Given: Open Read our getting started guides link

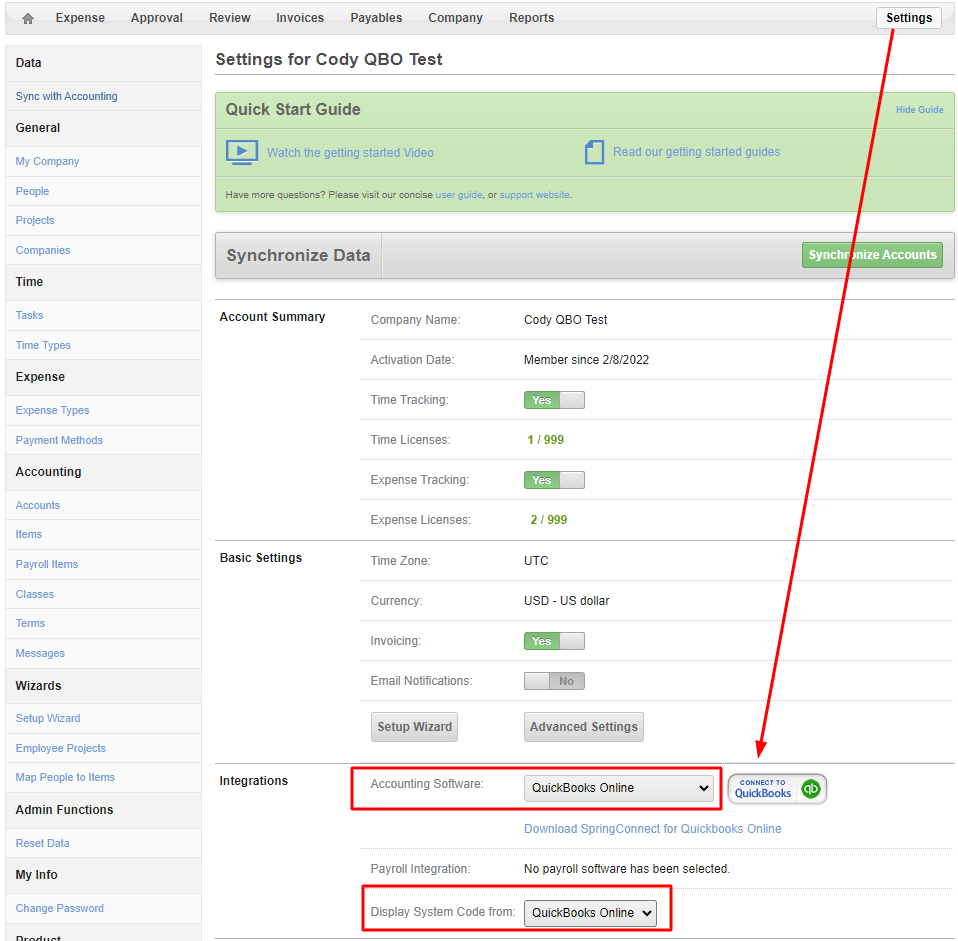Looking at the screenshot, I should tap(697, 152).
